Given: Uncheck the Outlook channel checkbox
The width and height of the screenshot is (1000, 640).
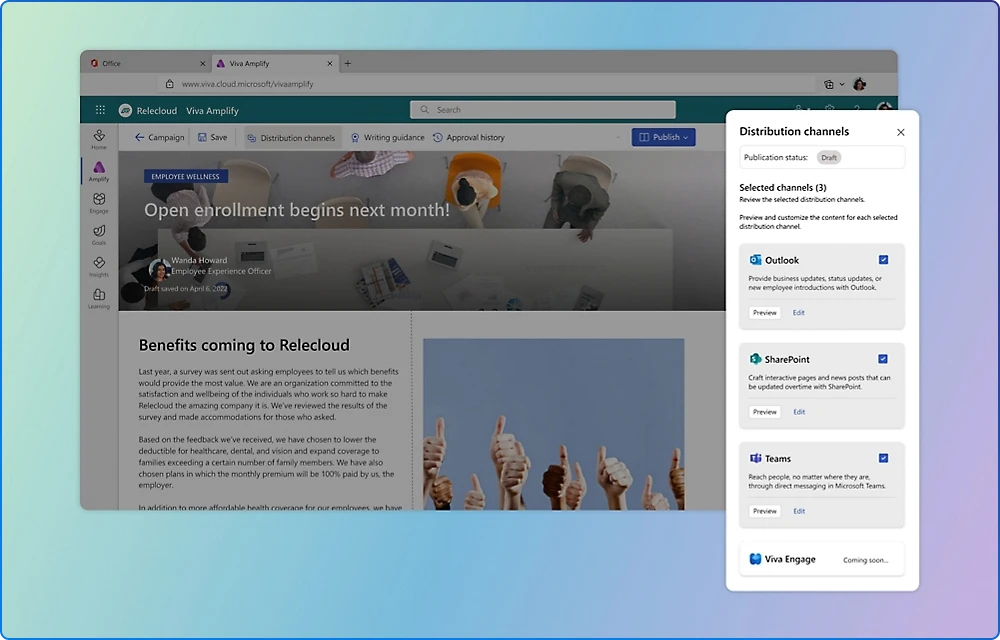Looking at the screenshot, I should click(883, 259).
